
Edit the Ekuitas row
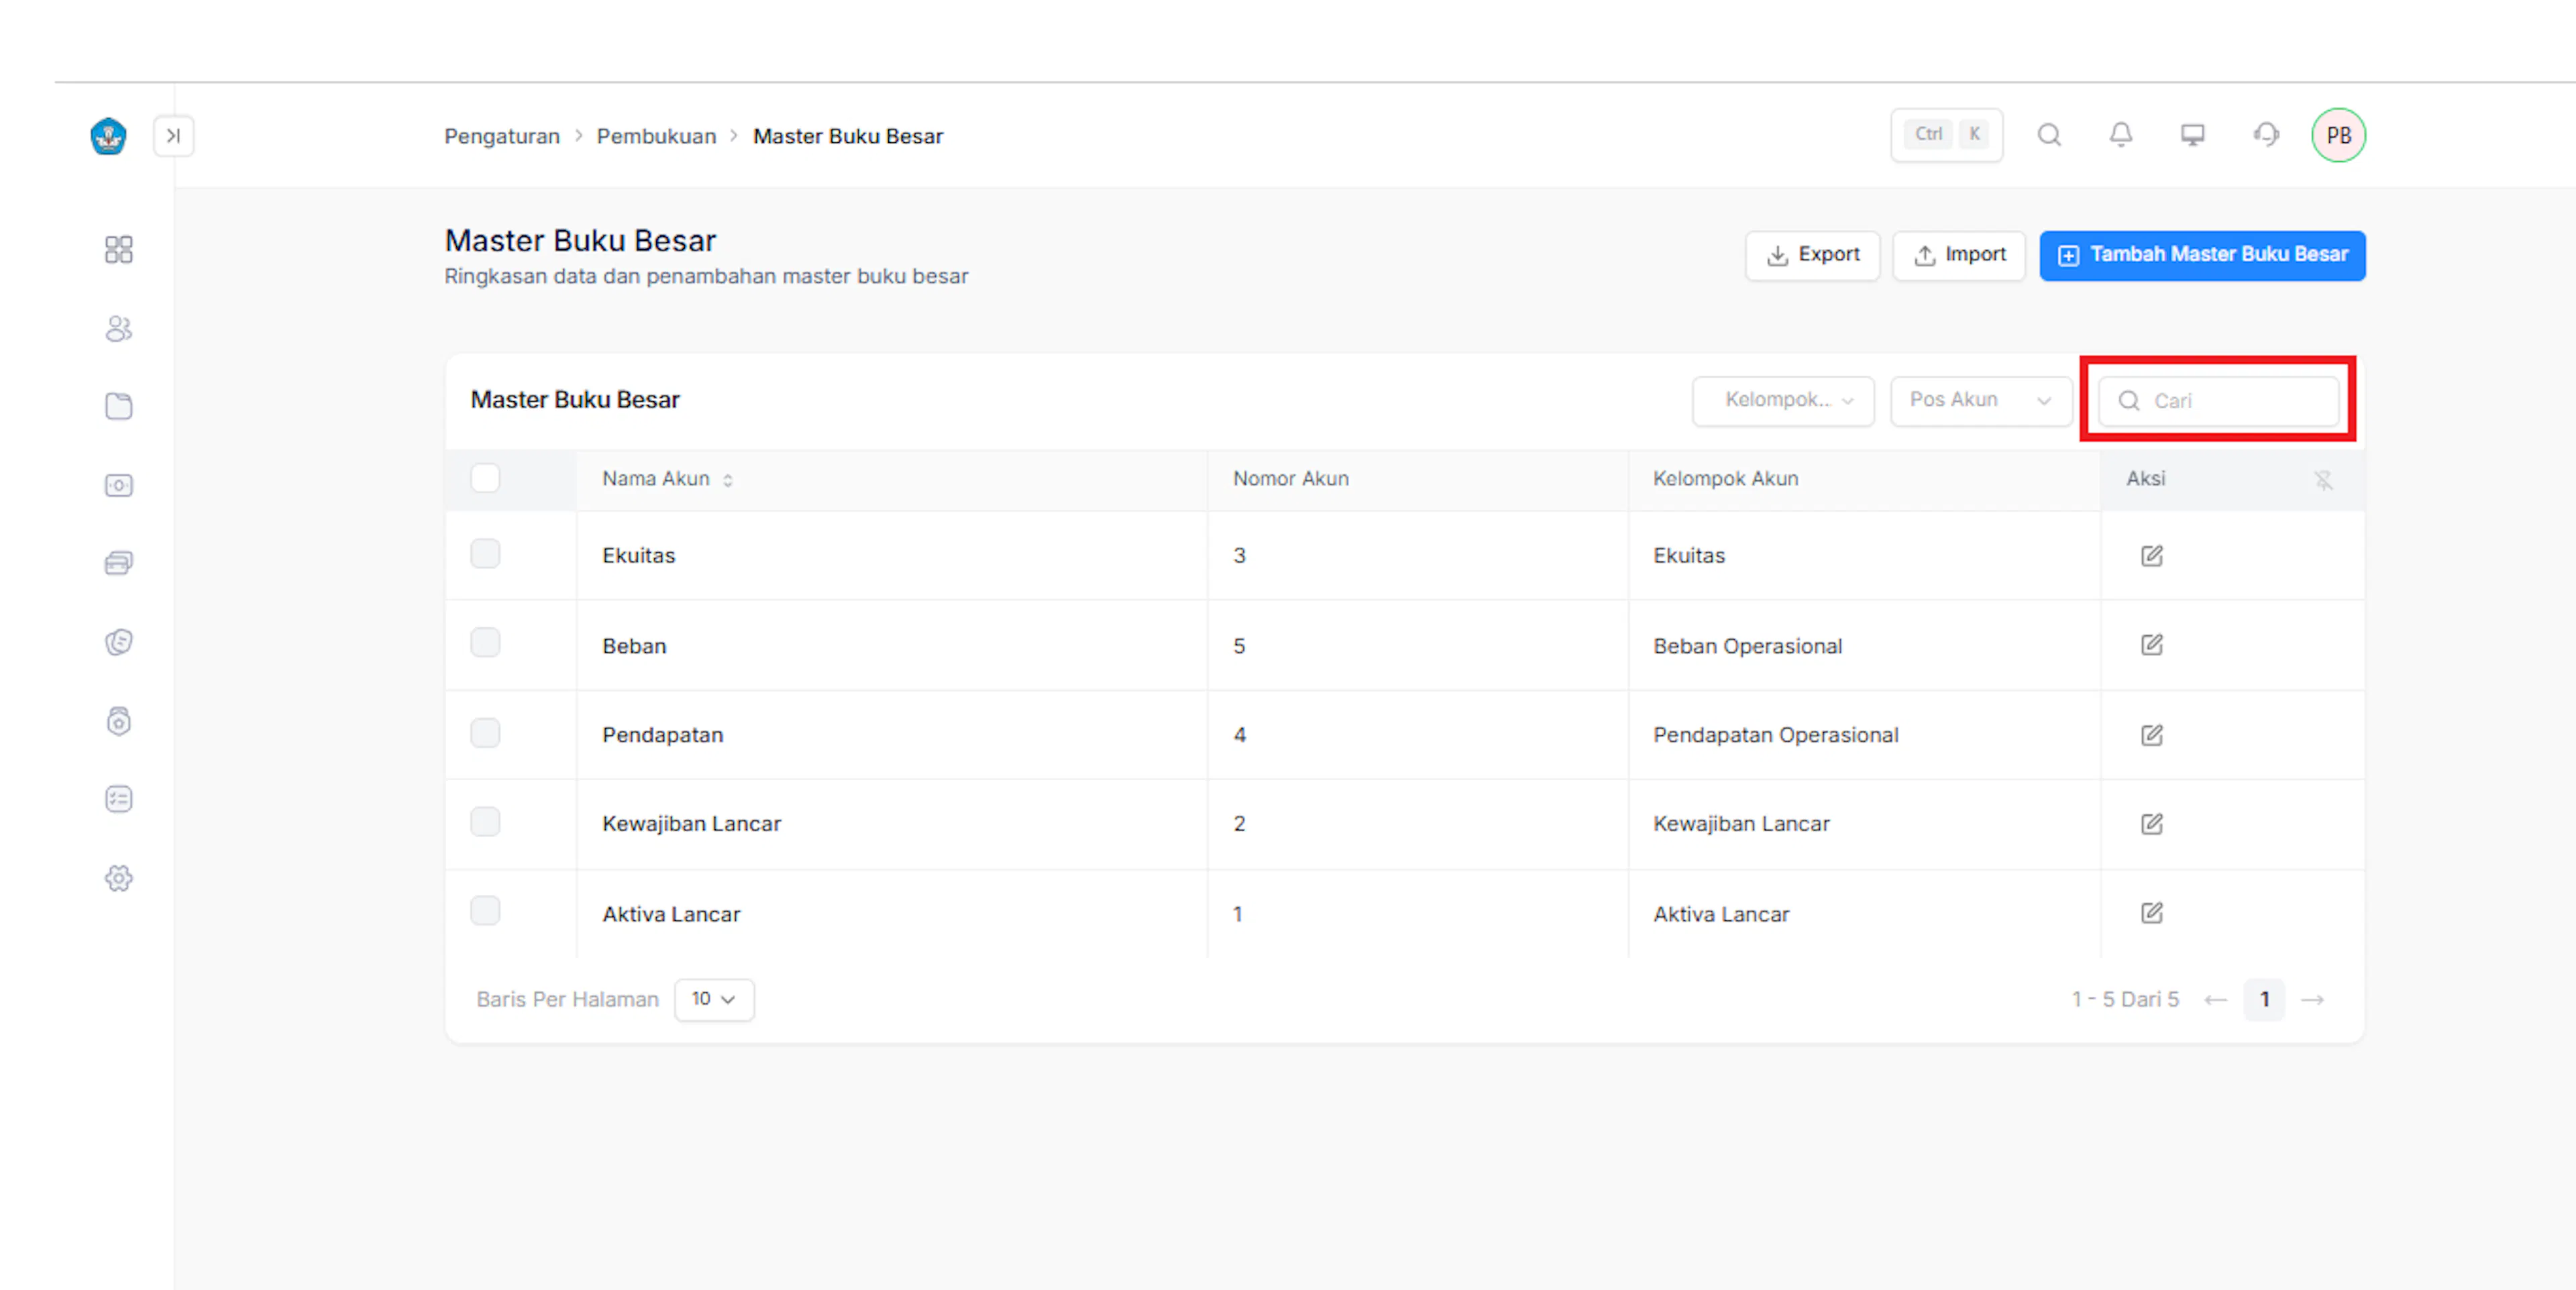pos(2152,555)
